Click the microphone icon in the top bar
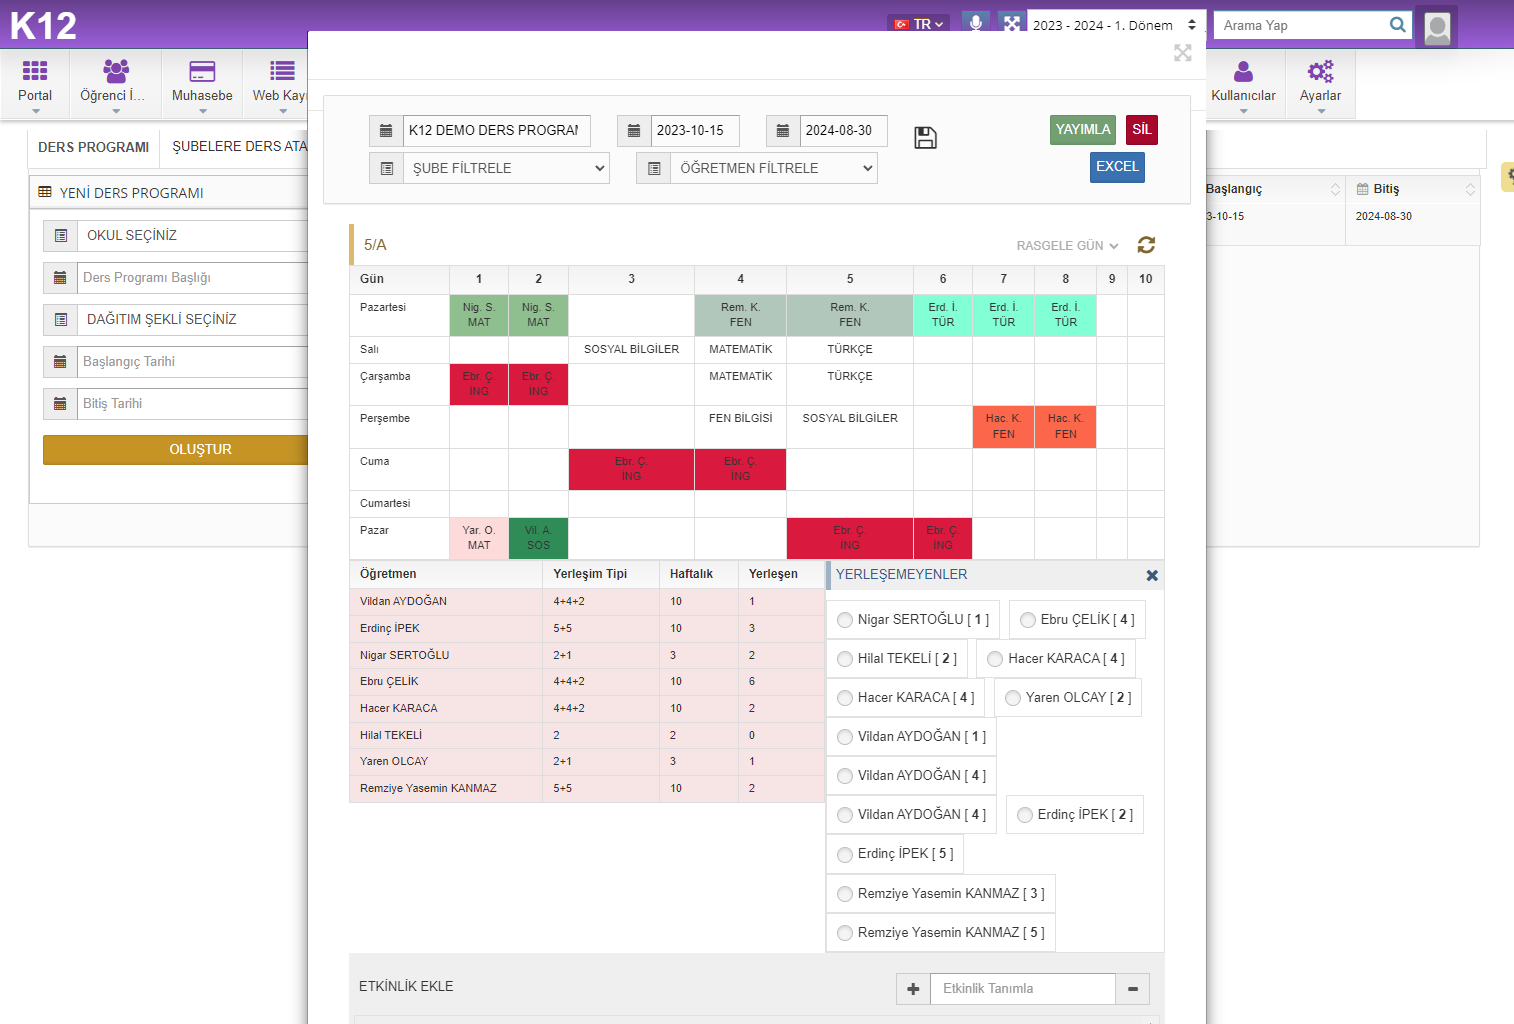 (x=976, y=23)
